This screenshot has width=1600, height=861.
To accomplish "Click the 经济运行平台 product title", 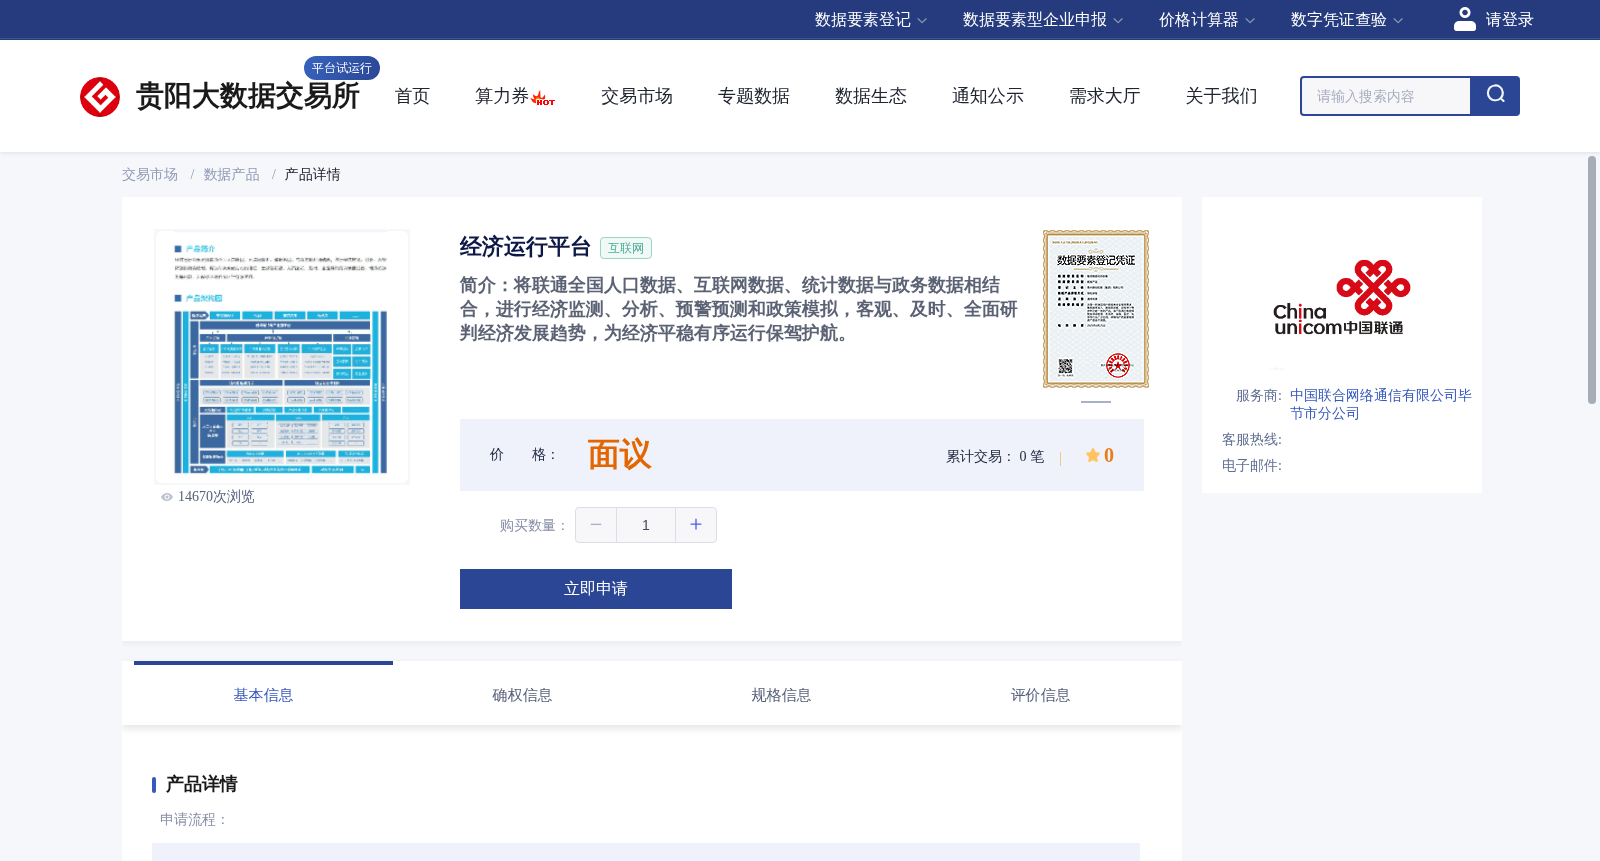I will click(x=525, y=247).
